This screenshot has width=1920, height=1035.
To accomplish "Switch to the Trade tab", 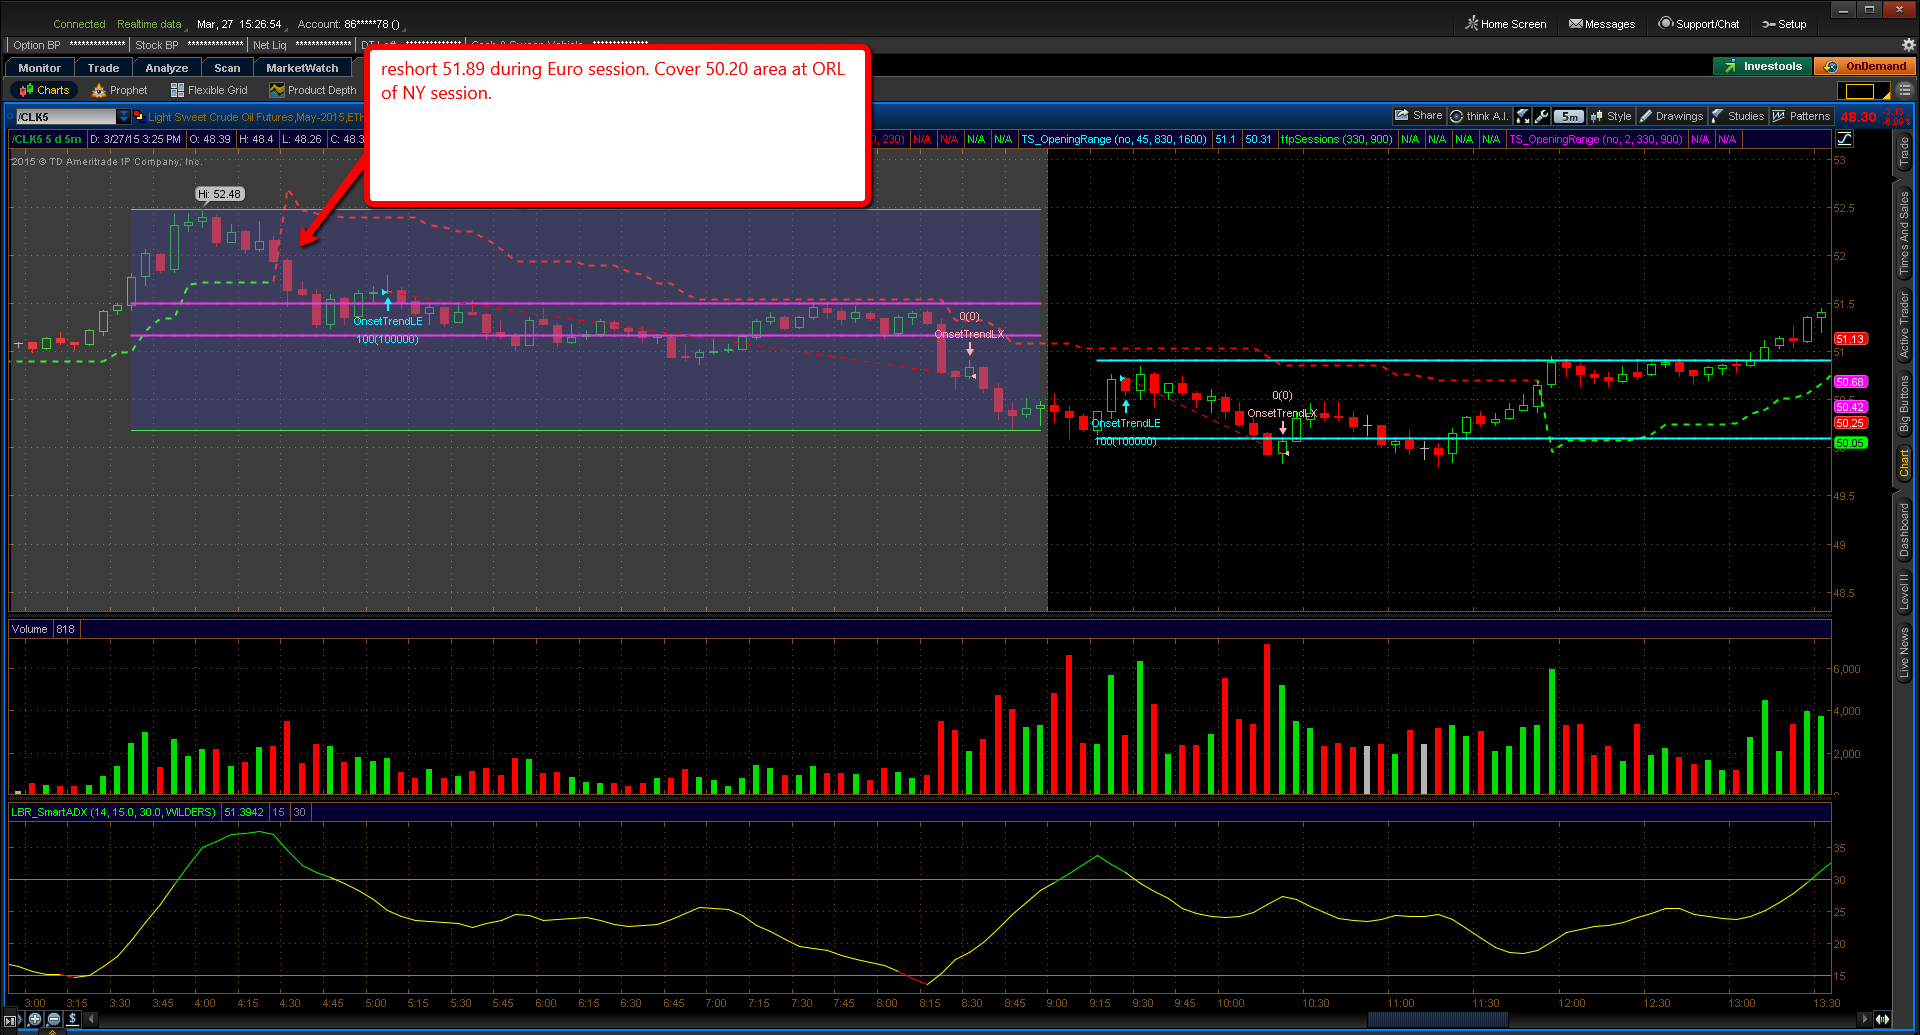I will 103,68.
